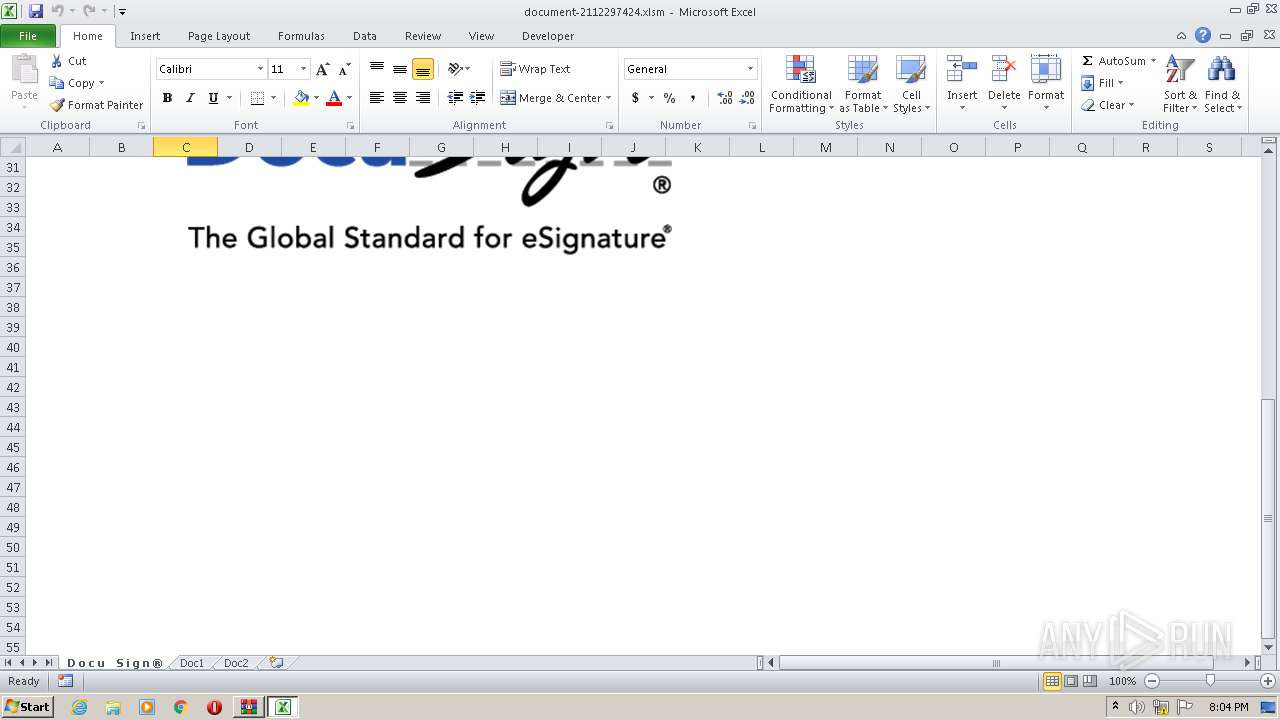Open Cell Styles gallery

pos(911,84)
